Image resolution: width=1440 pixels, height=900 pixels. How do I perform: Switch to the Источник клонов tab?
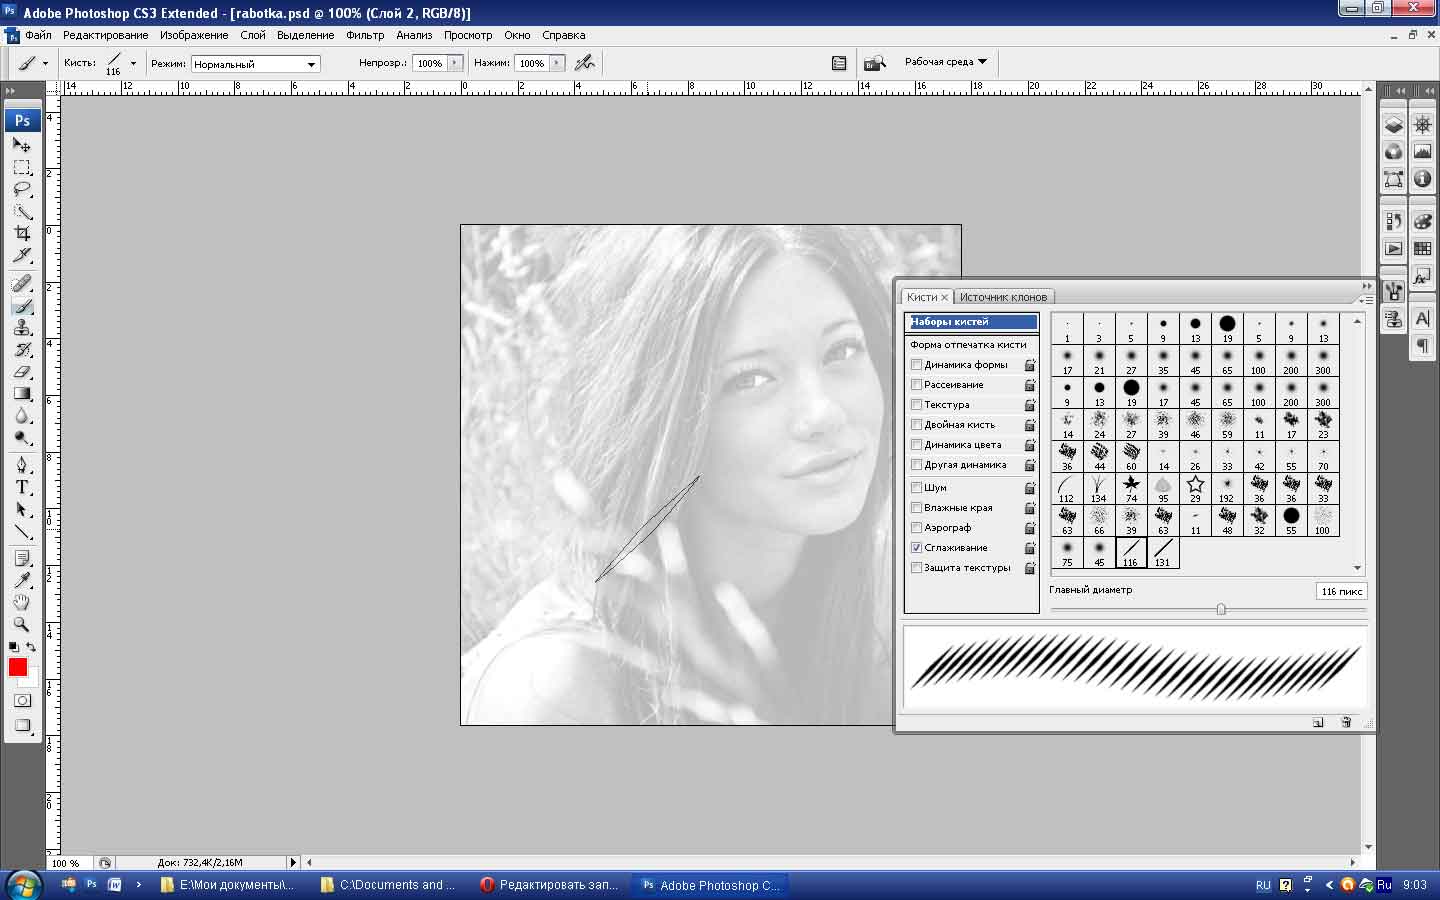coord(1003,297)
